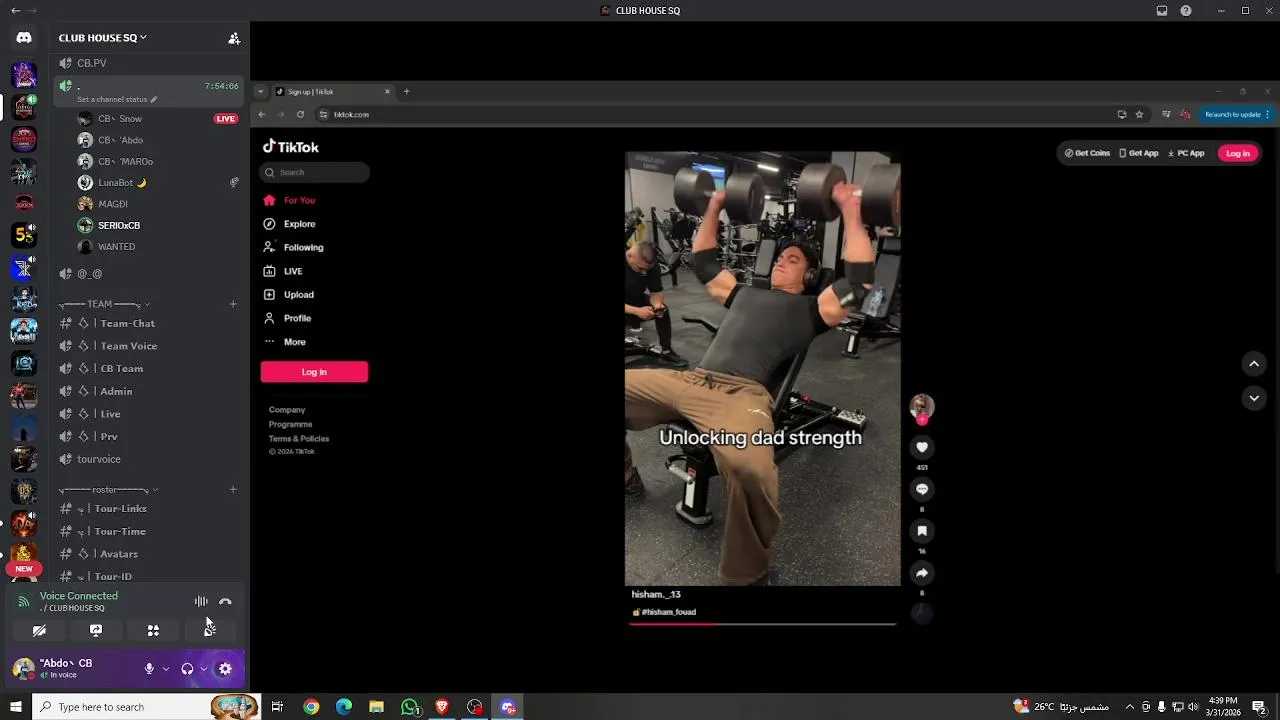Click invite people icon beside server name

pyautogui.click(x=234, y=38)
